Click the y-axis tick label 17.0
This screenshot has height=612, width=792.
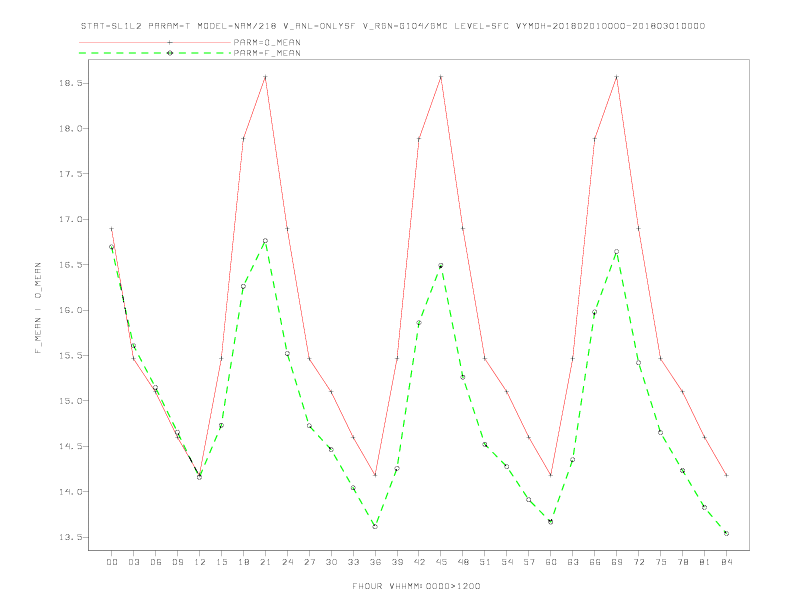[x=71, y=219]
